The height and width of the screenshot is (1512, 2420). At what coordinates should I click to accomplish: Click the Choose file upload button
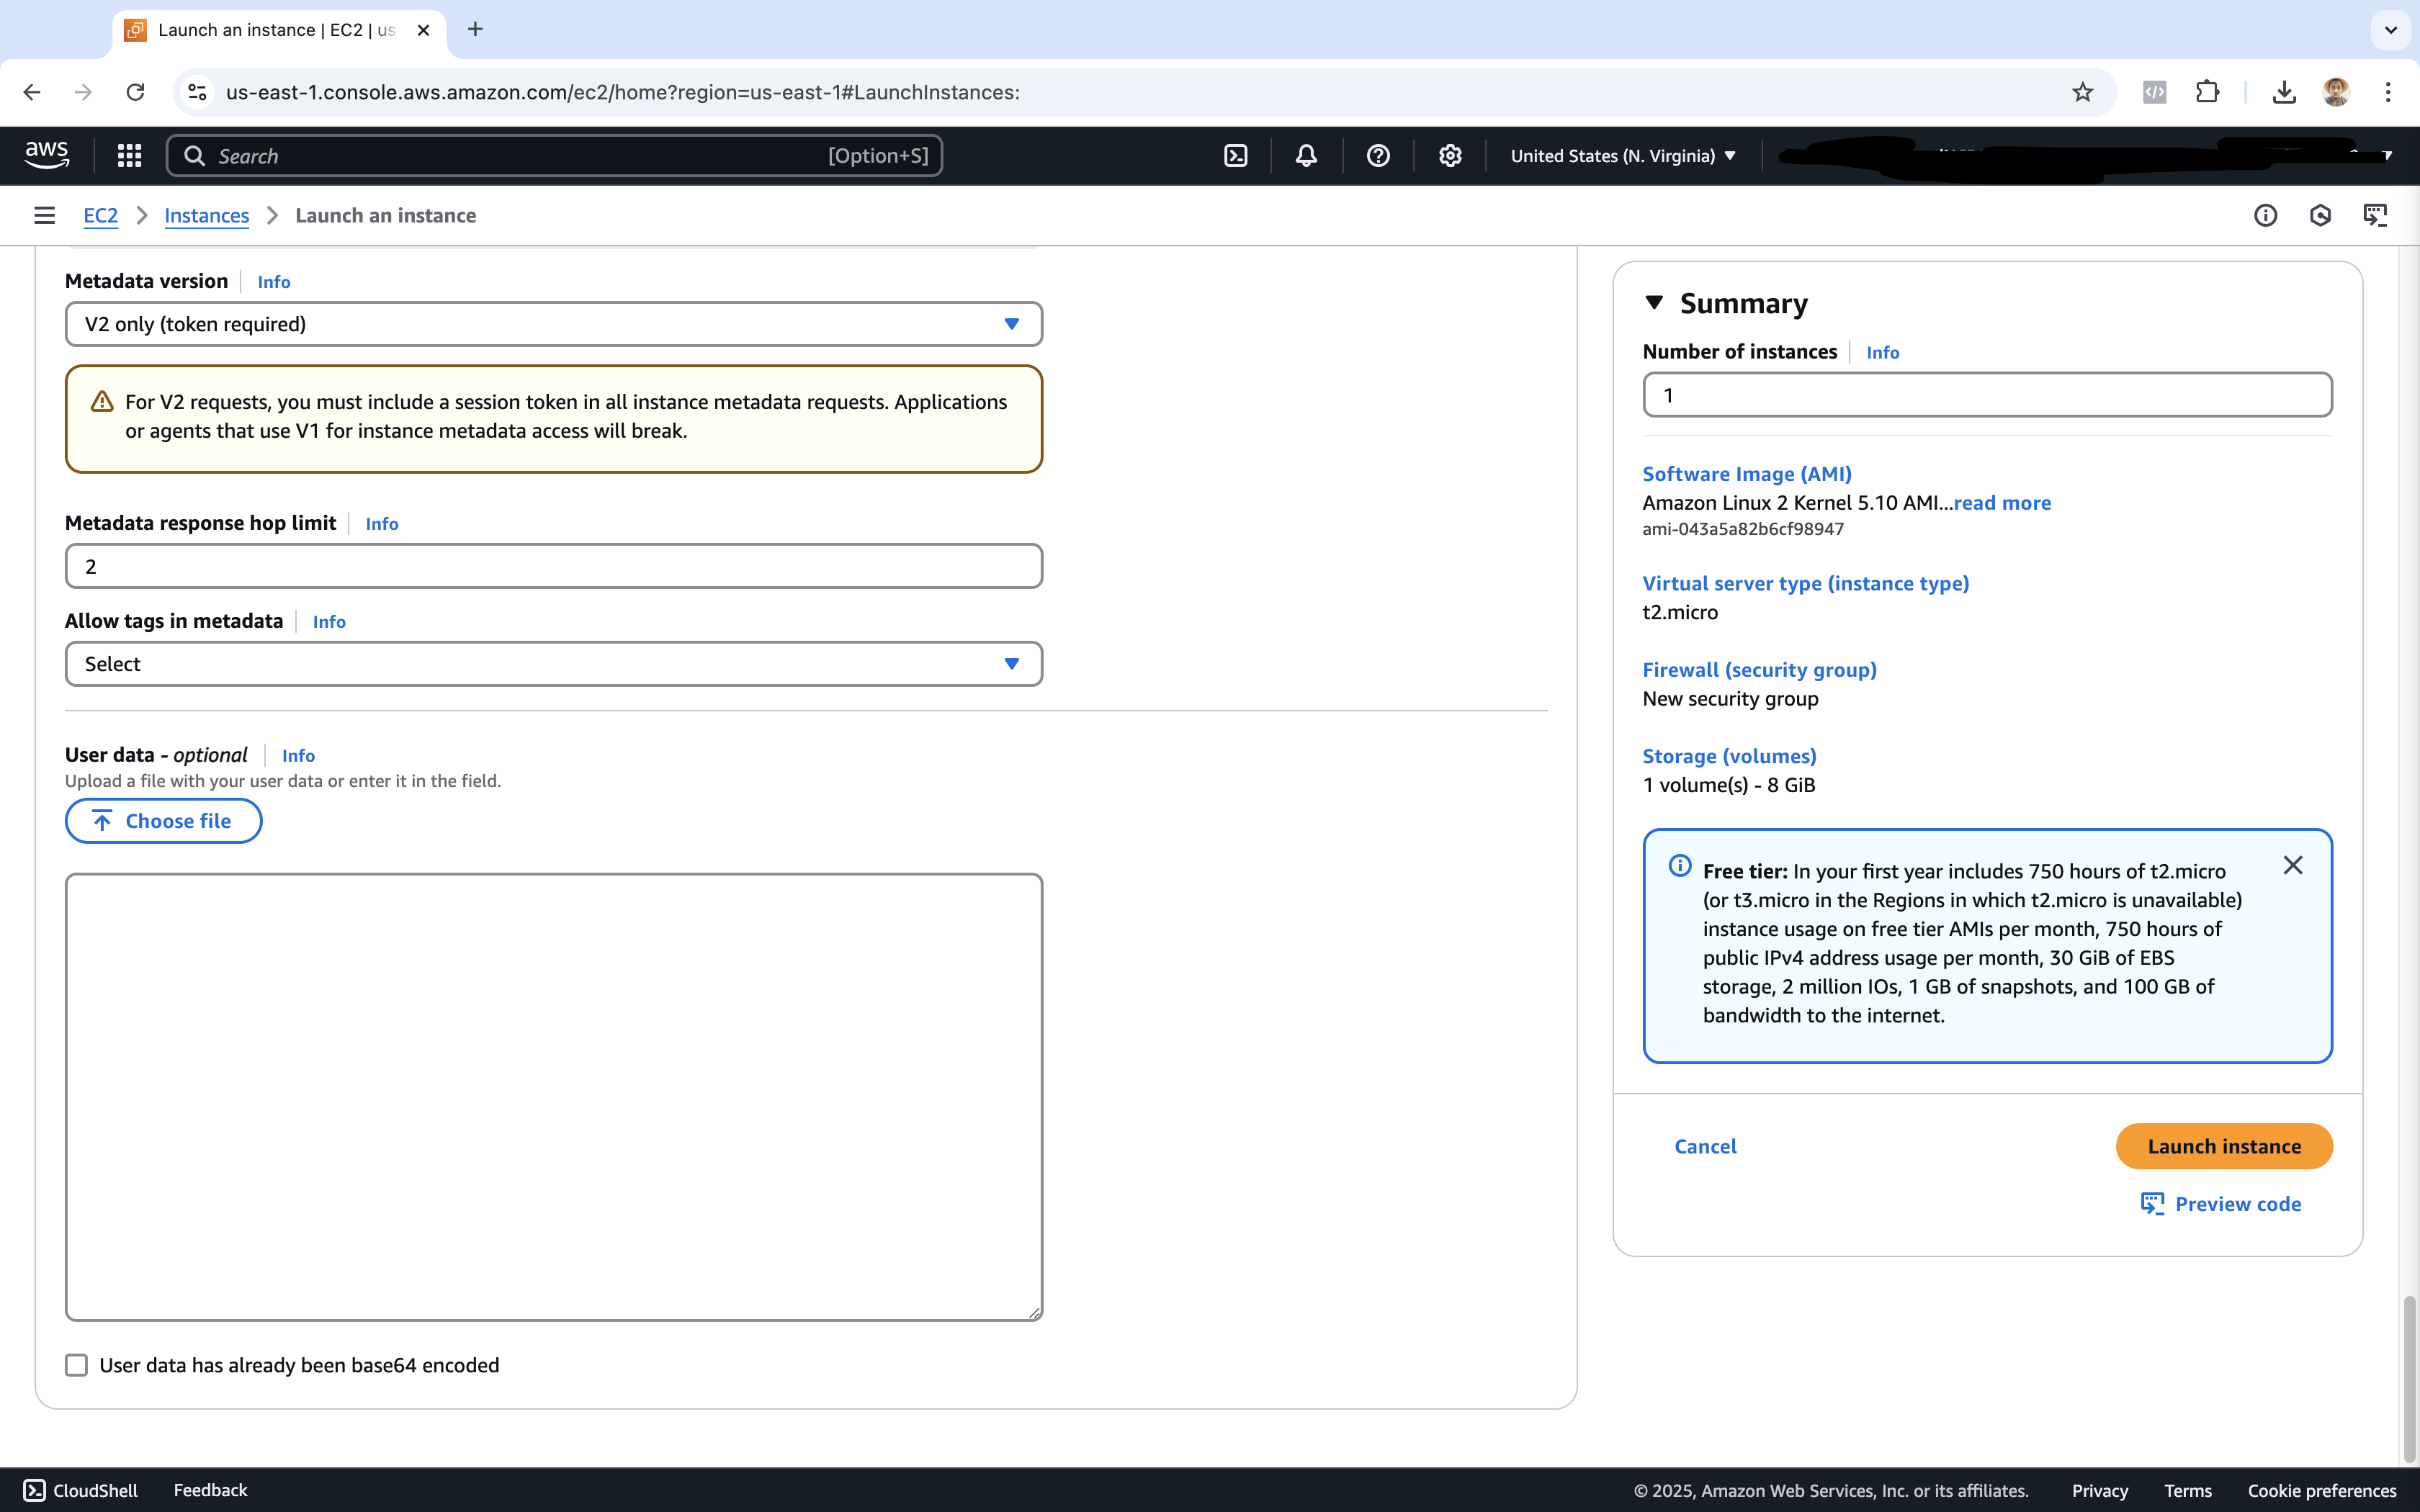pos(163,821)
